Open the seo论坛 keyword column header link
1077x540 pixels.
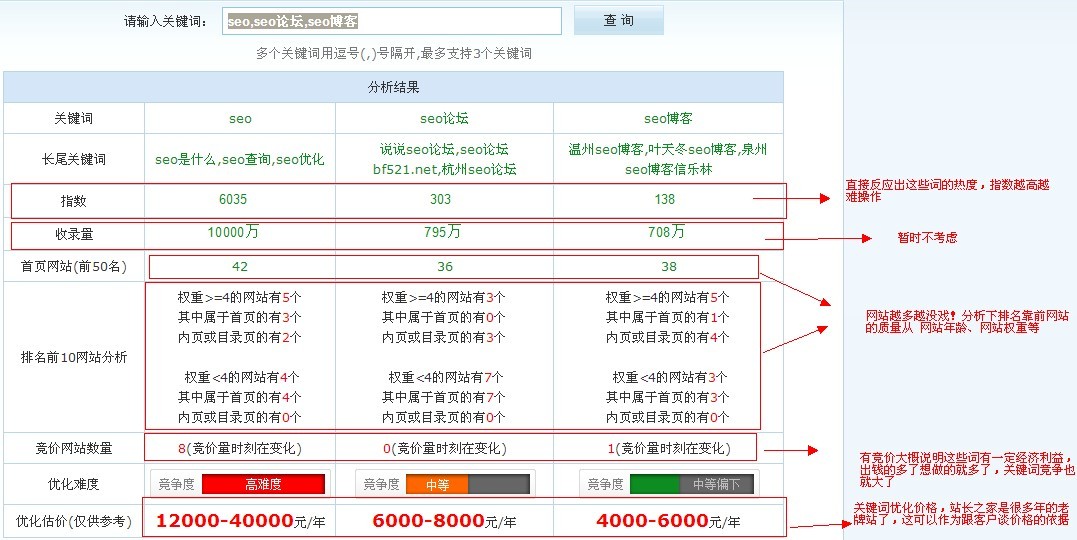(x=444, y=118)
